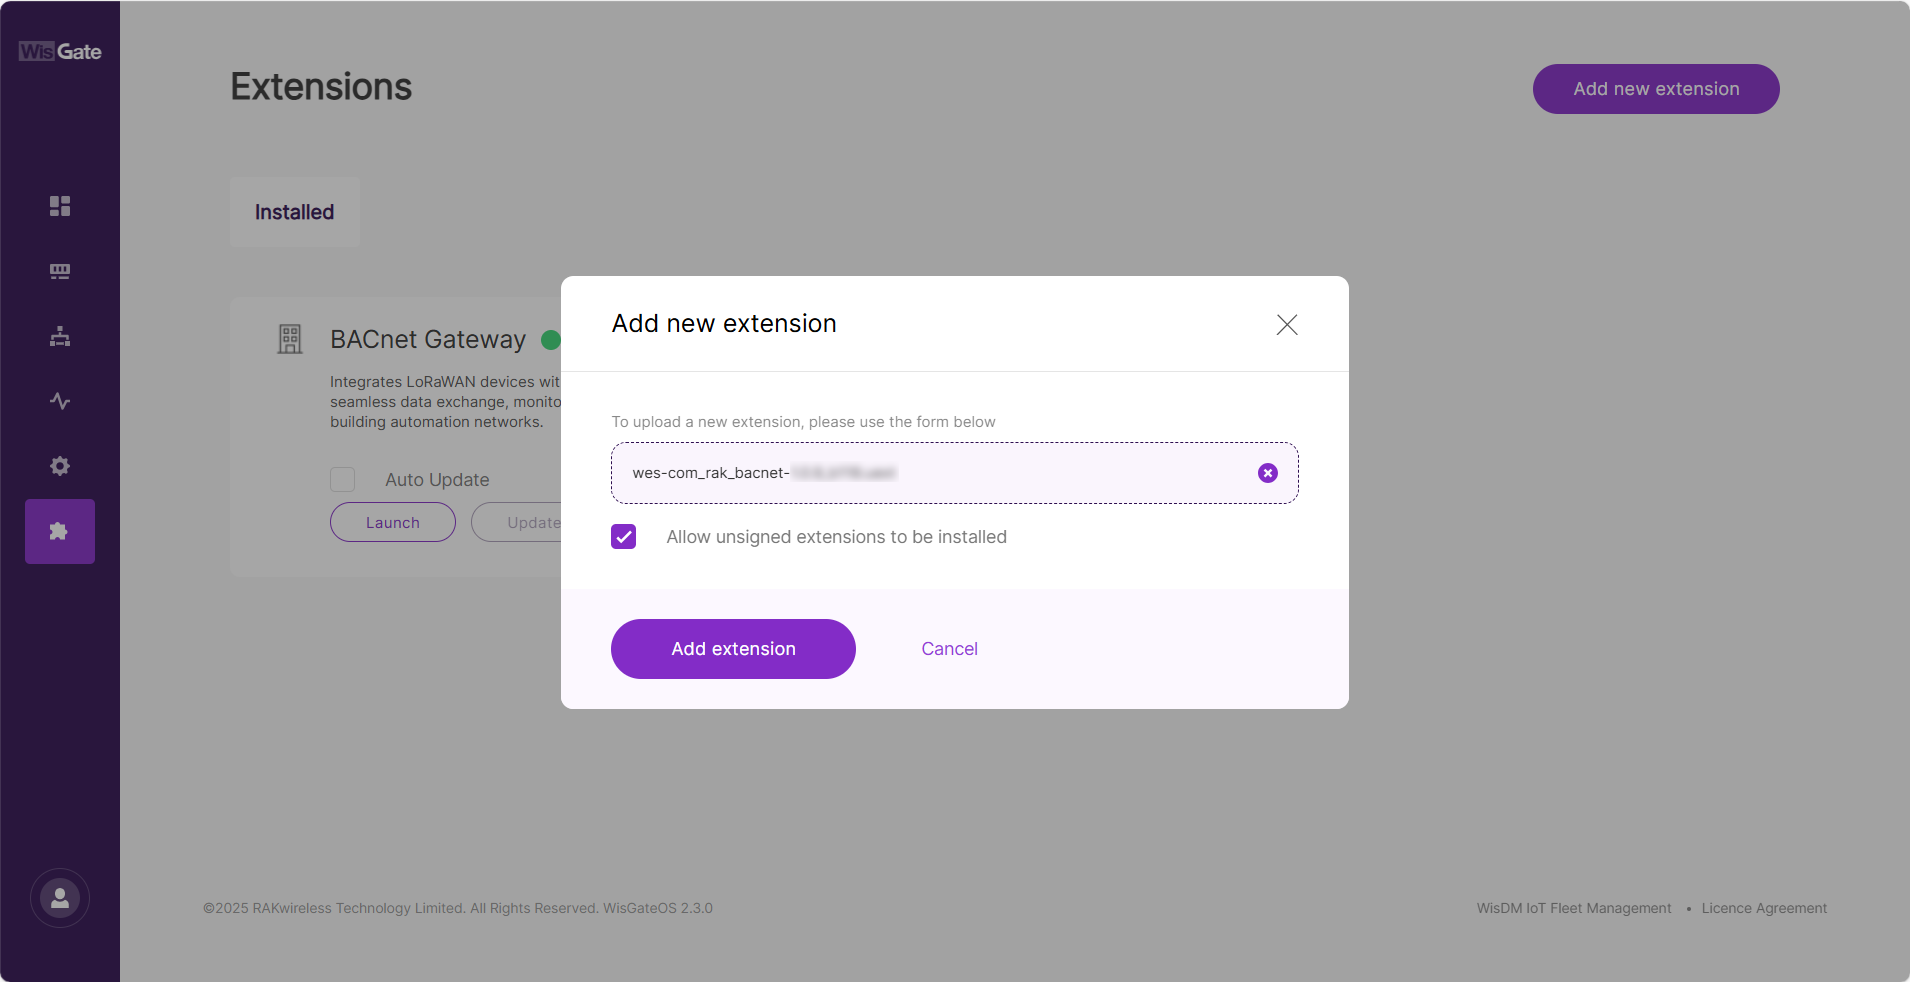The height and width of the screenshot is (982, 1910).
Task: Click the WisGate logo
Action: pyautogui.click(x=58, y=51)
